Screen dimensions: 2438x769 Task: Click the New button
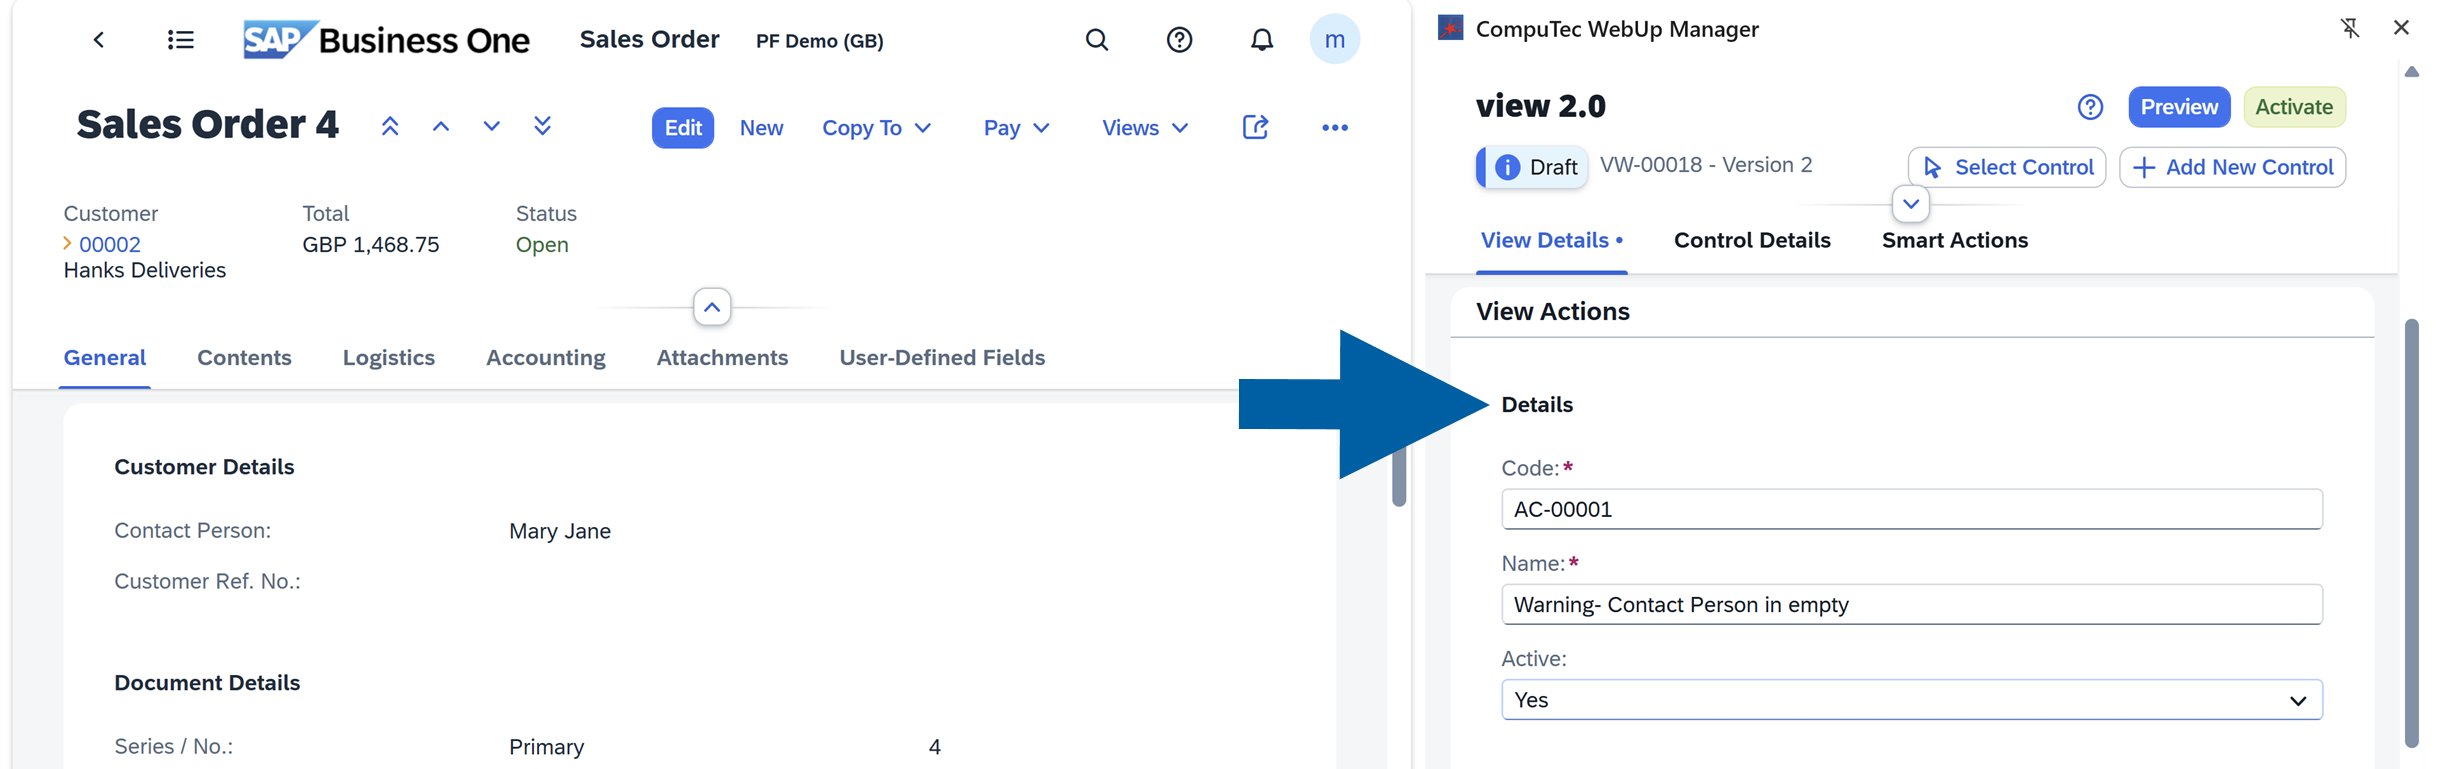[761, 128]
